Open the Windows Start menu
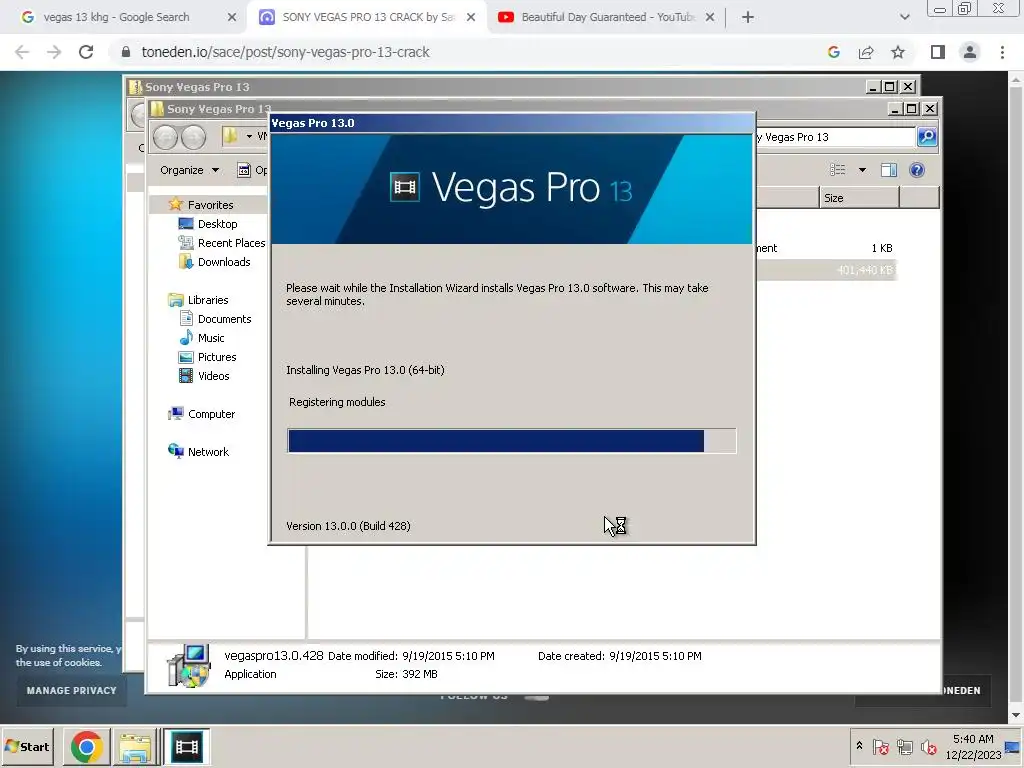 tap(29, 746)
